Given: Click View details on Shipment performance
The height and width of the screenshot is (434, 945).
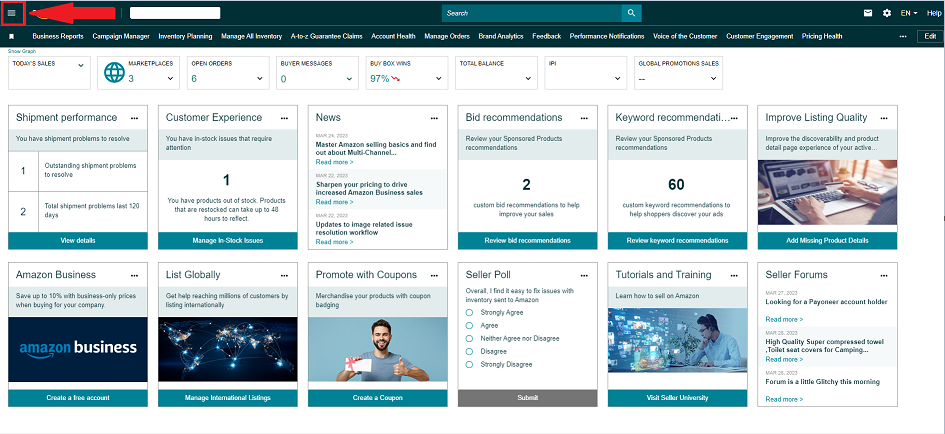Looking at the screenshot, I should click(x=78, y=241).
